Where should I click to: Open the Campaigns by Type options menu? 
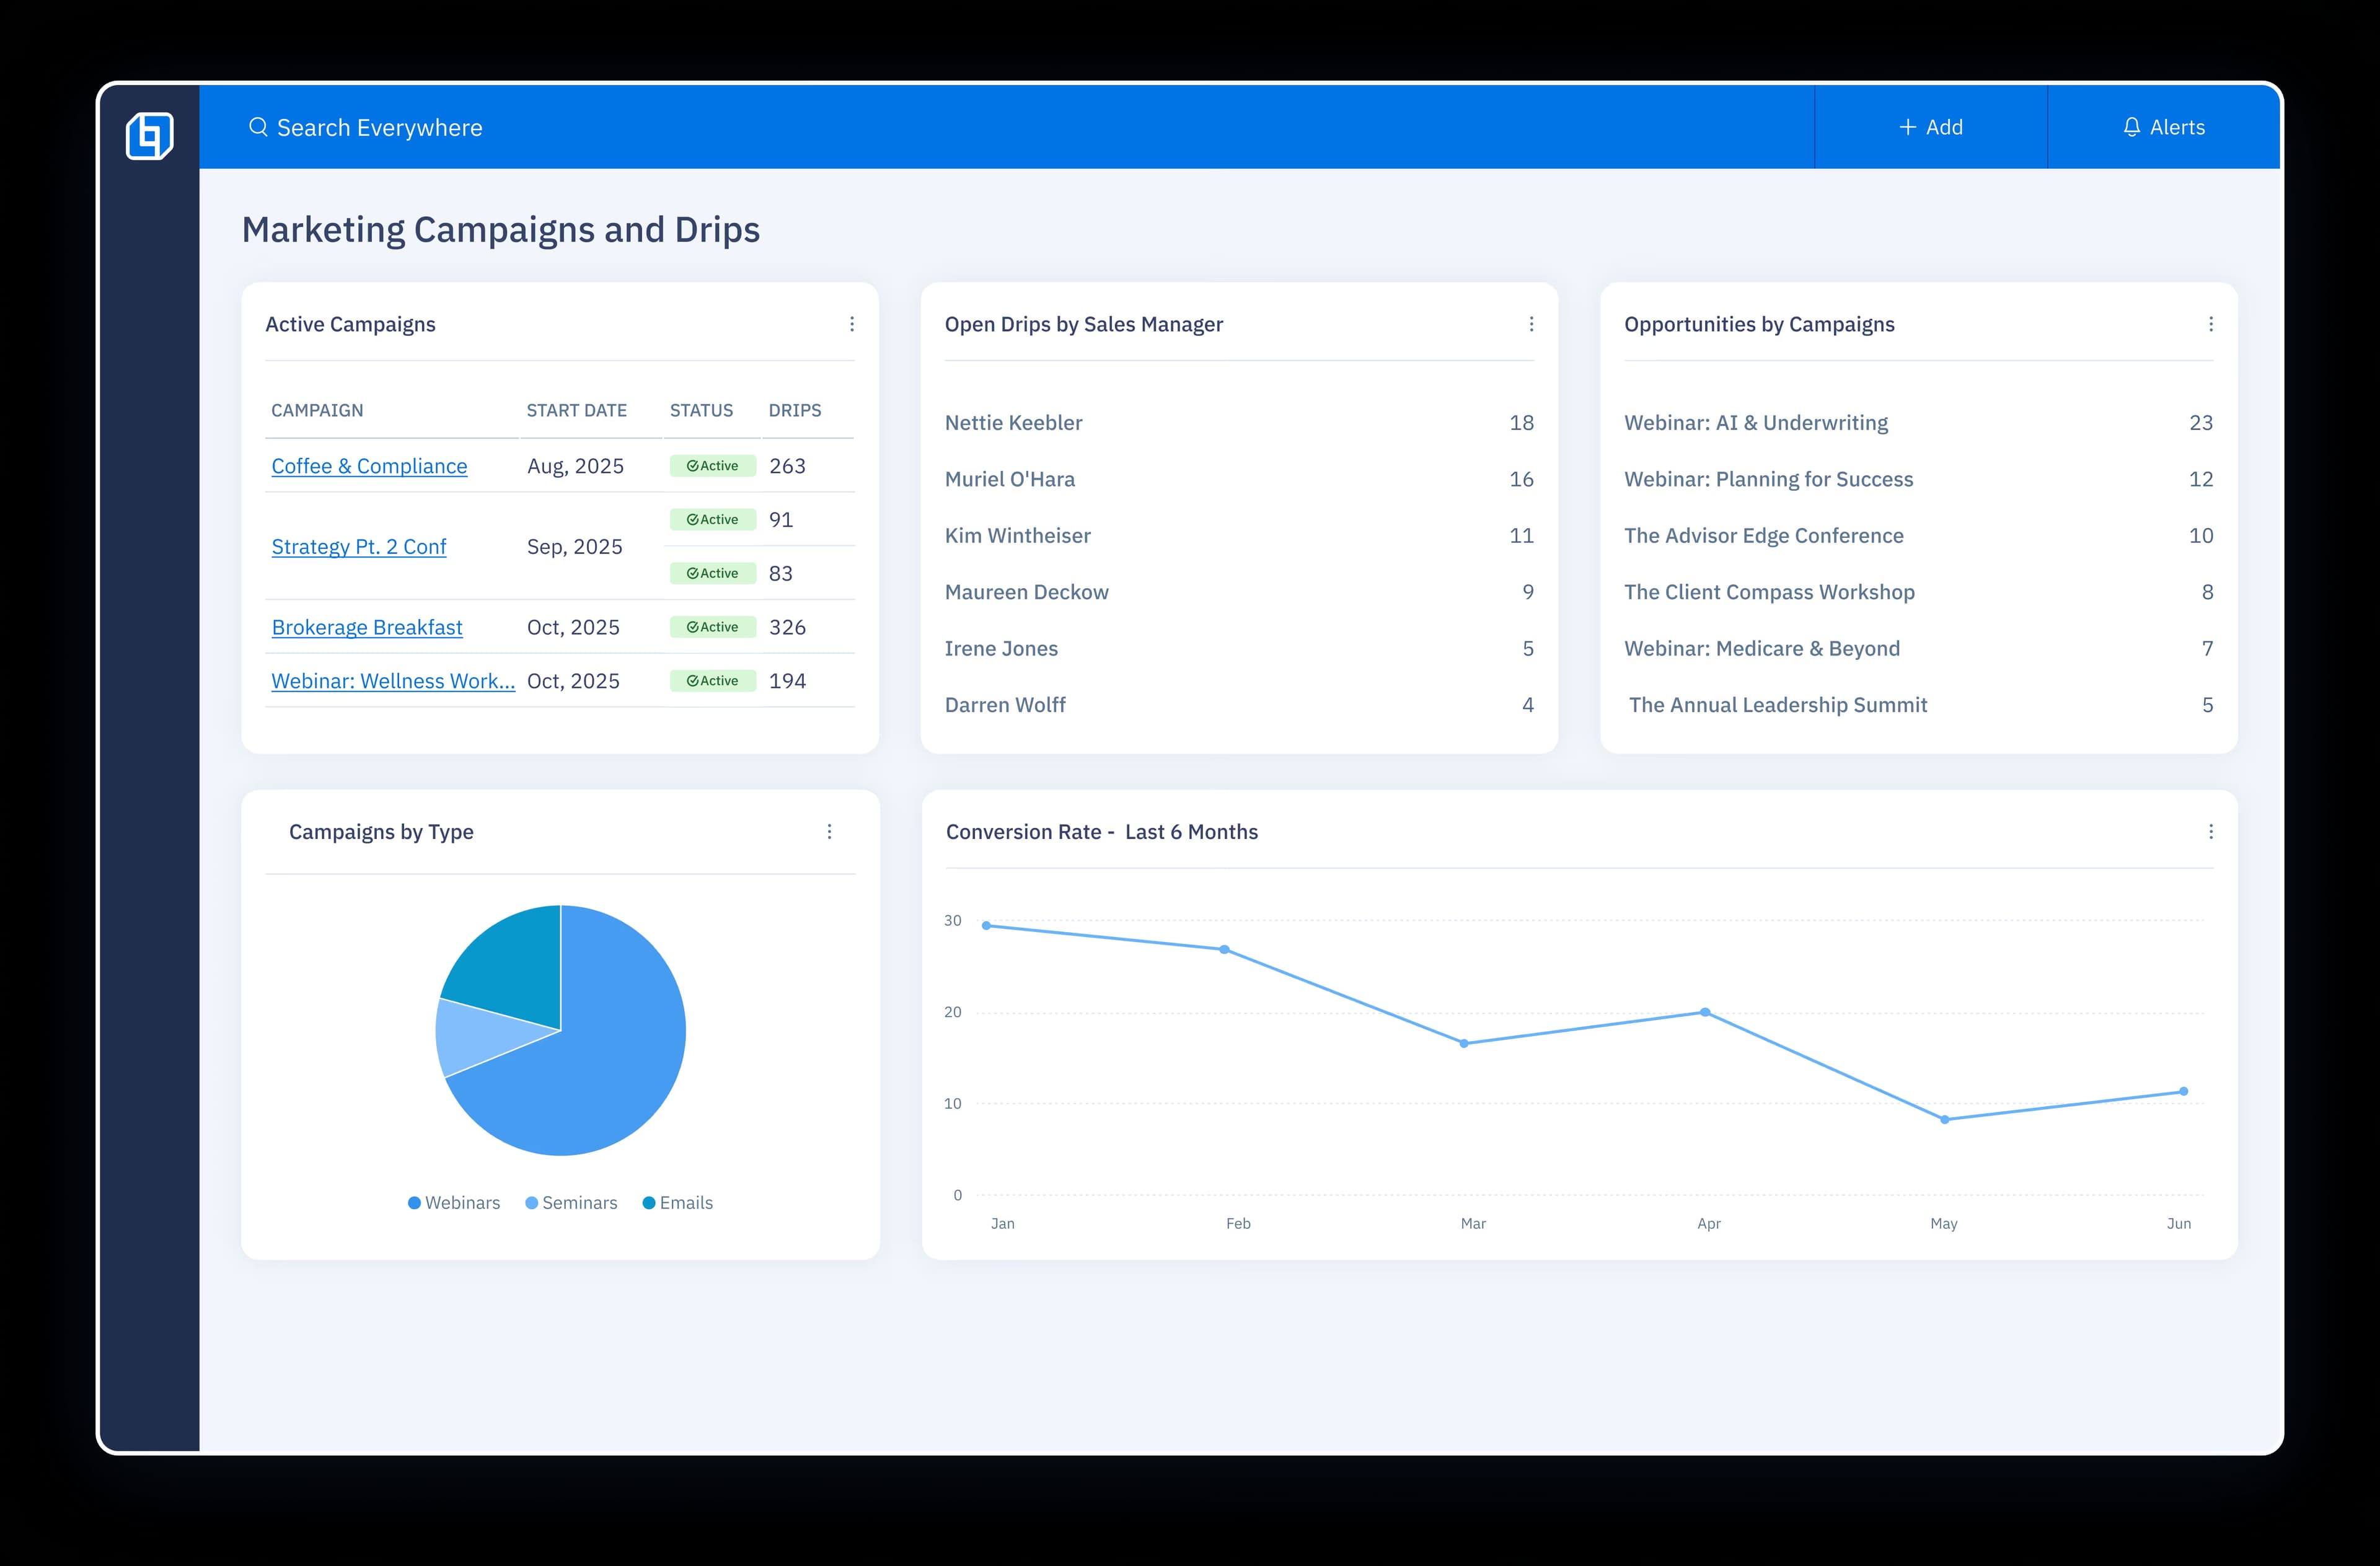[x=829, y=831]
